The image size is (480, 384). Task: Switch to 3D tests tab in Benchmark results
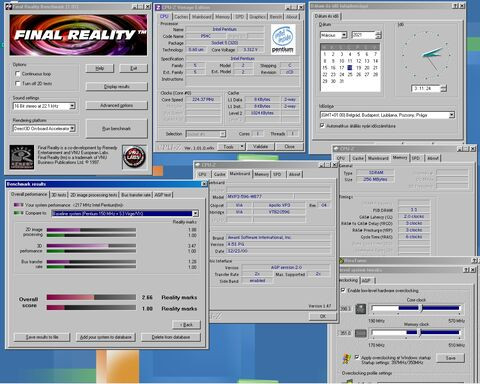coord(59,195)
